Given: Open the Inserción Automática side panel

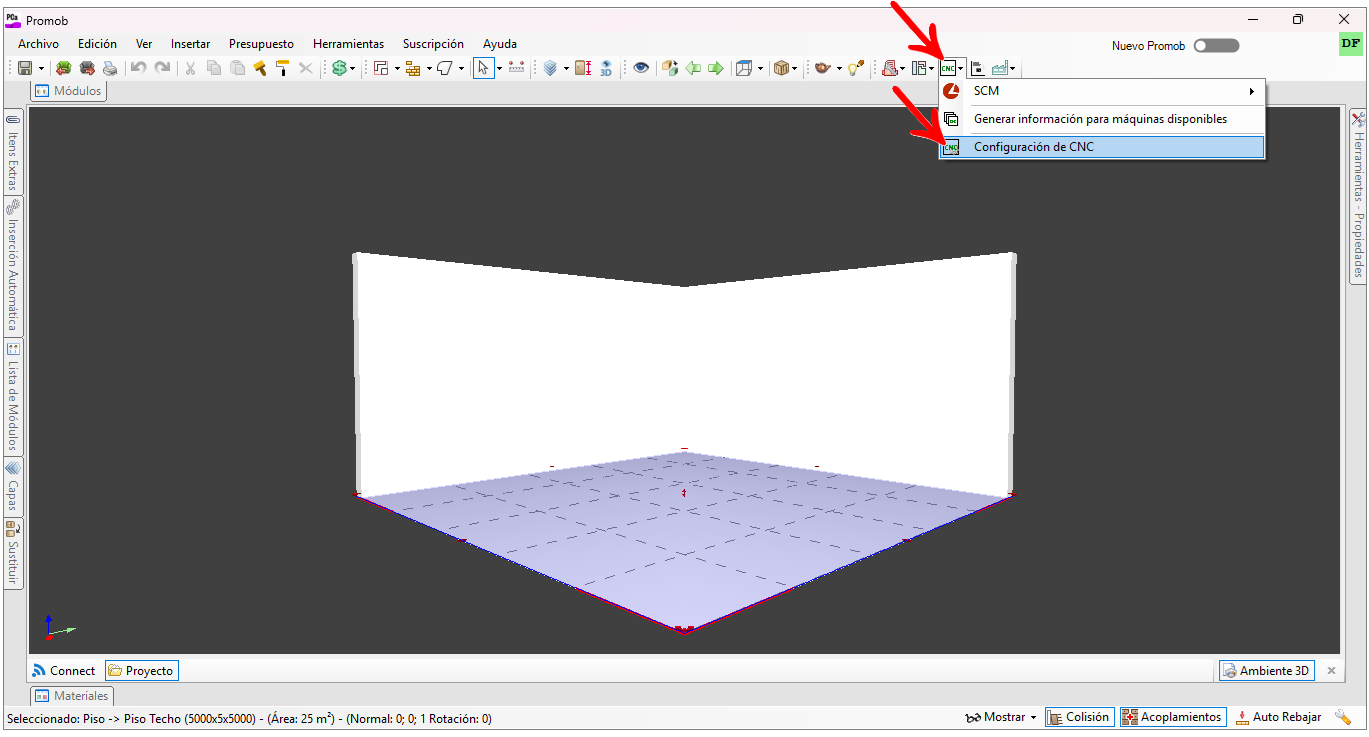Looking at the screenshot, I should (x=13, y=266).
